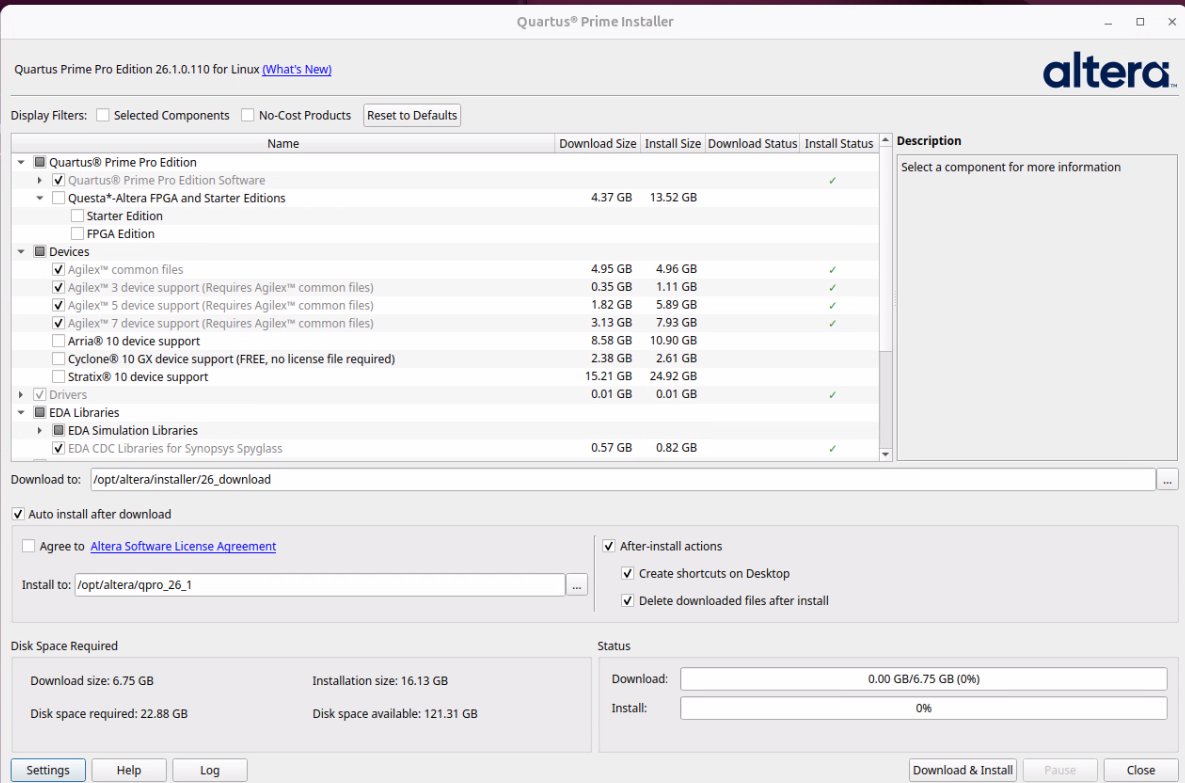Viewport: 1185px width, 783px height.
Task: Click the 'Disk space available: 121.31 GB' text
Action: [394, 713]
